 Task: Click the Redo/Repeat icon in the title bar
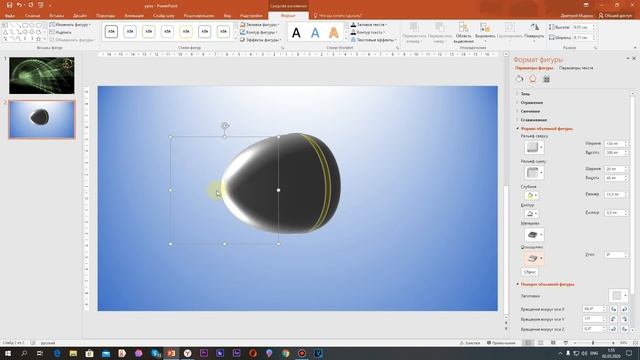pos(30,5)
